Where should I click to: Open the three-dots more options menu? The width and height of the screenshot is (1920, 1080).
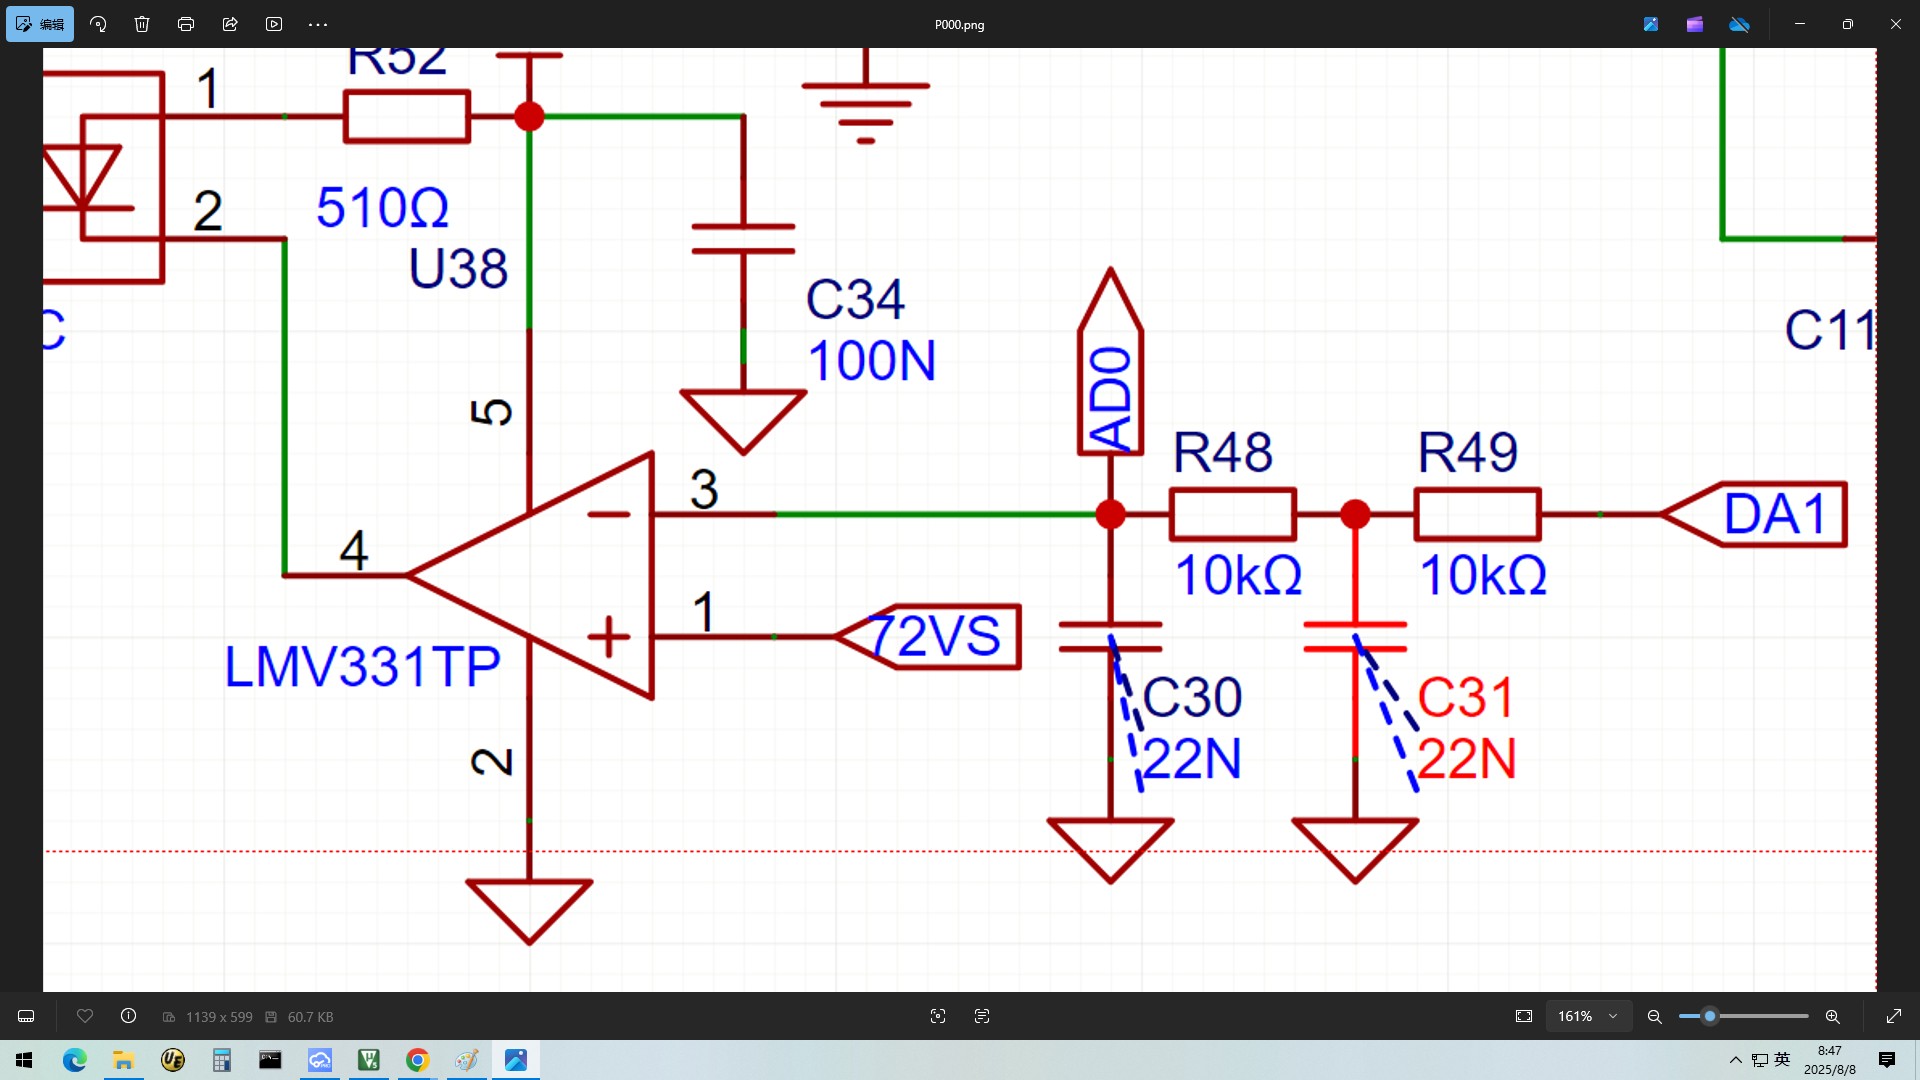pyautogui.click(x=318, y=24)
